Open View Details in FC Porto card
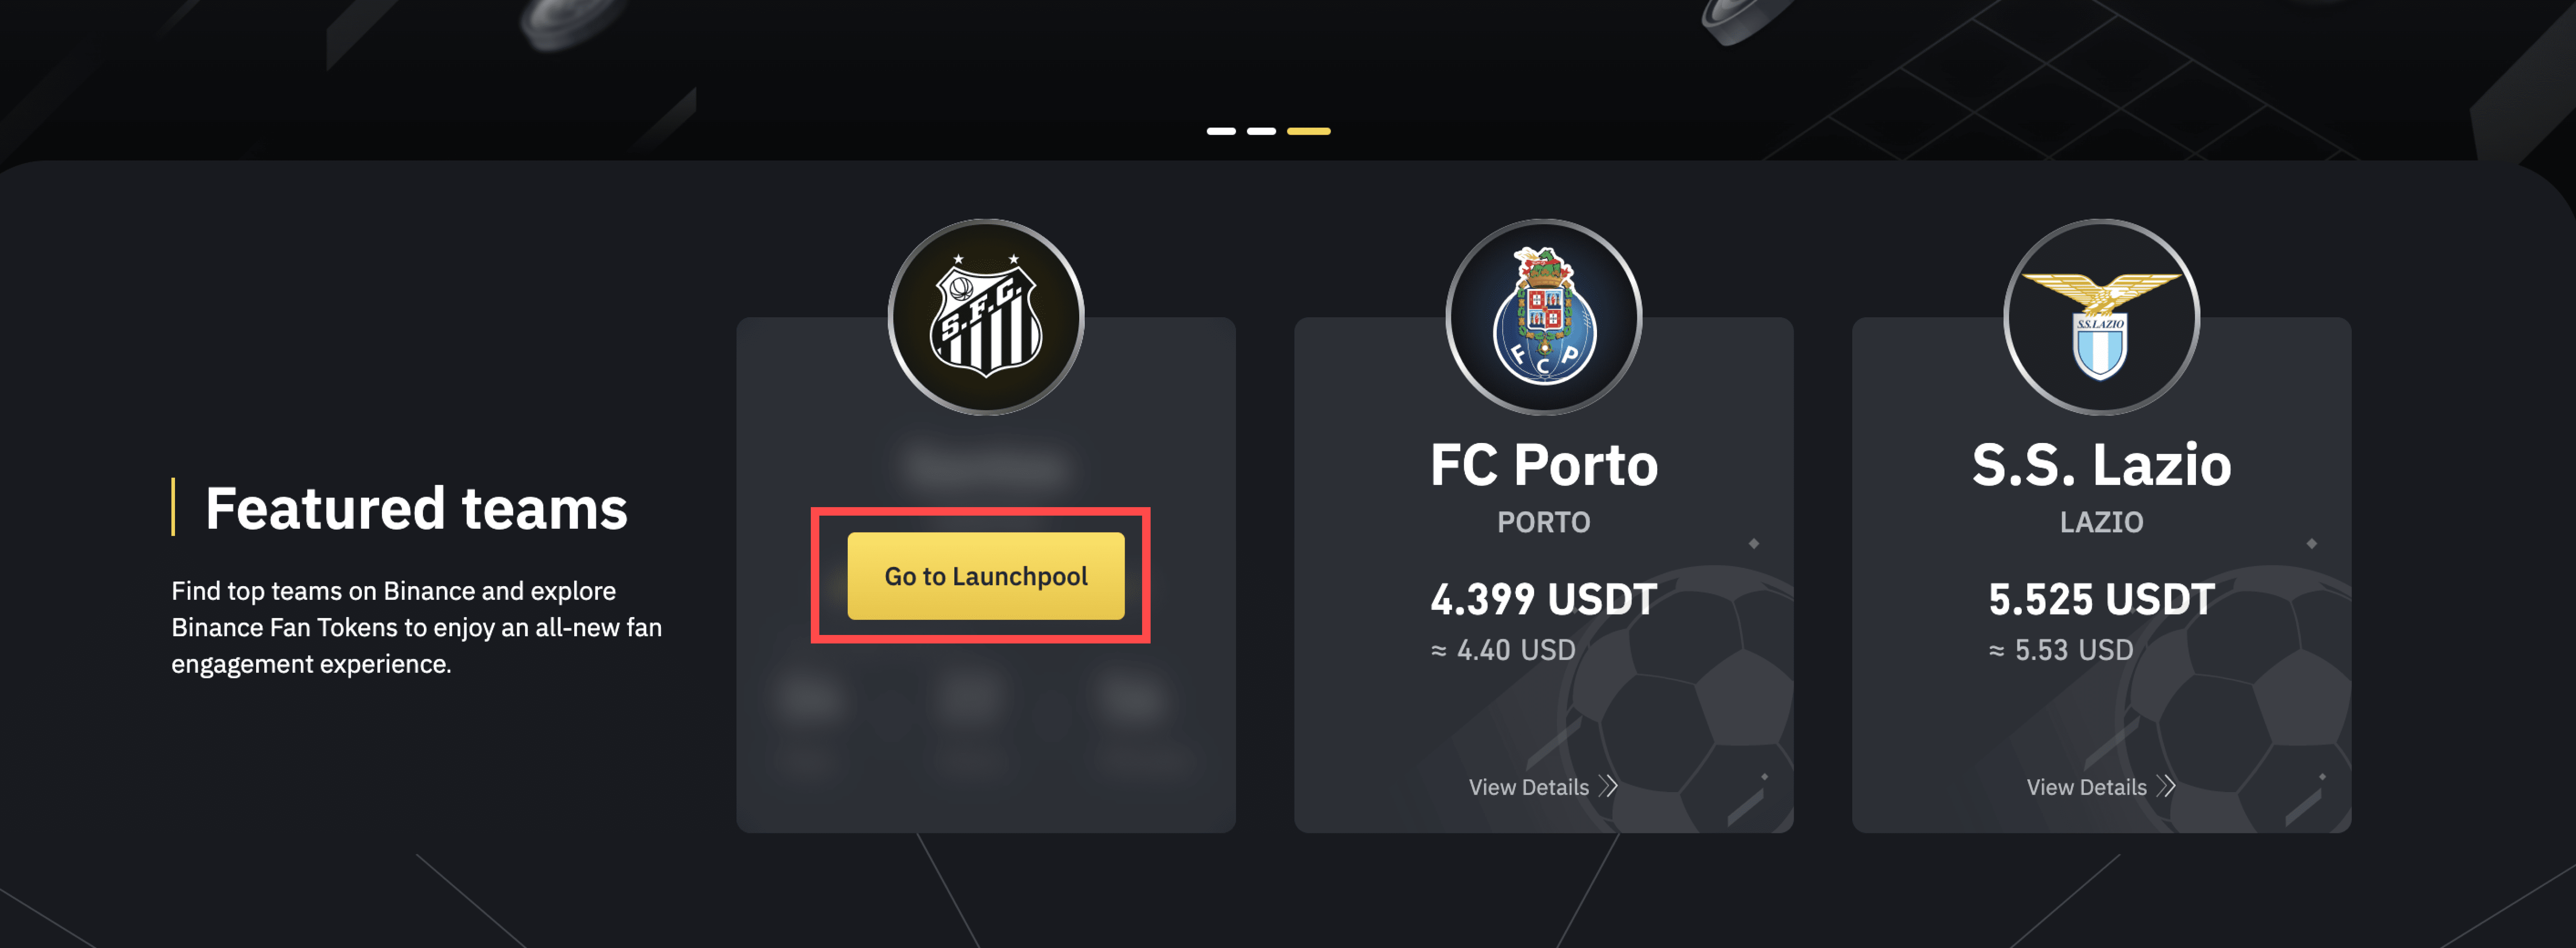The width and height of the screenshot is (2576, 948). (x=1528, y=787)
